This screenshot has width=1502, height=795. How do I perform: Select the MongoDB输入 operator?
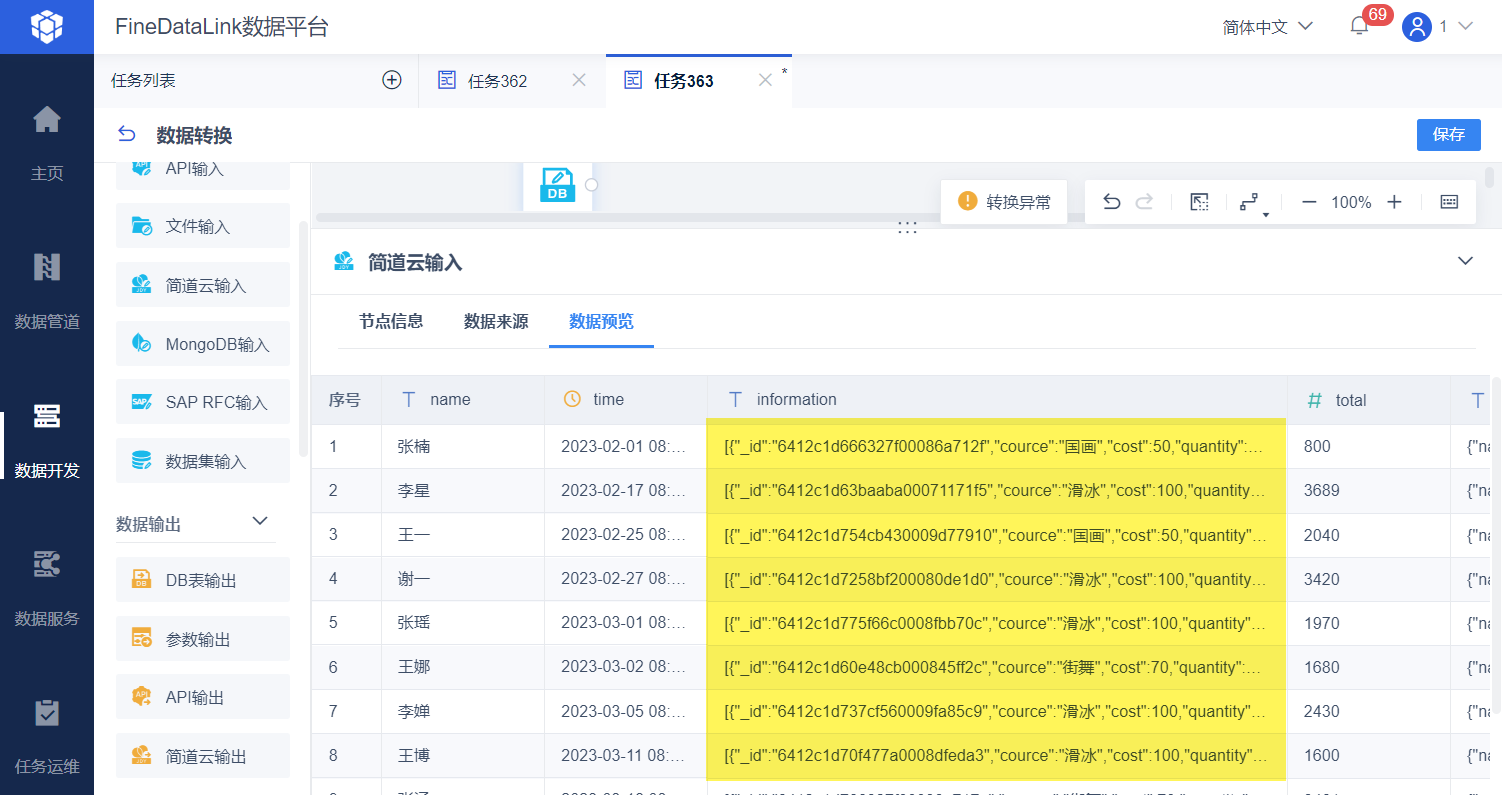coord(203,344)
